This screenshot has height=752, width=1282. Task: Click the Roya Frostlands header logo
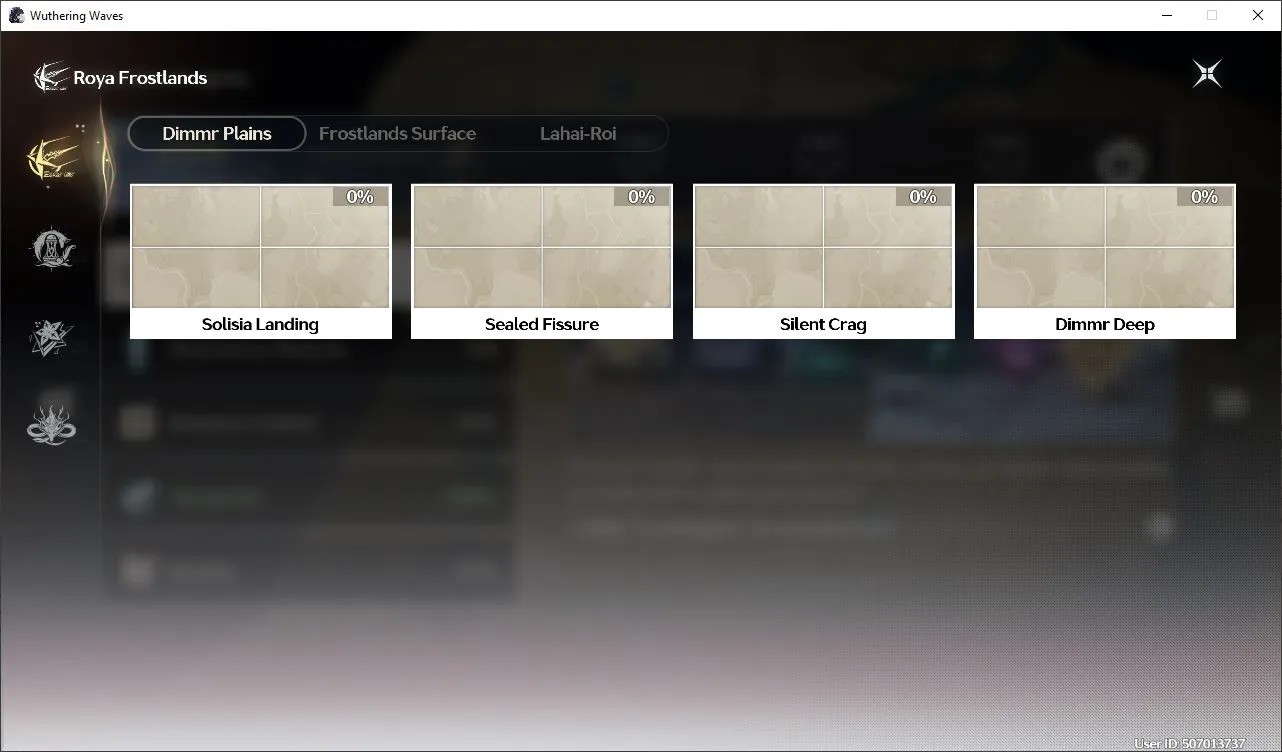click(50, 77)
